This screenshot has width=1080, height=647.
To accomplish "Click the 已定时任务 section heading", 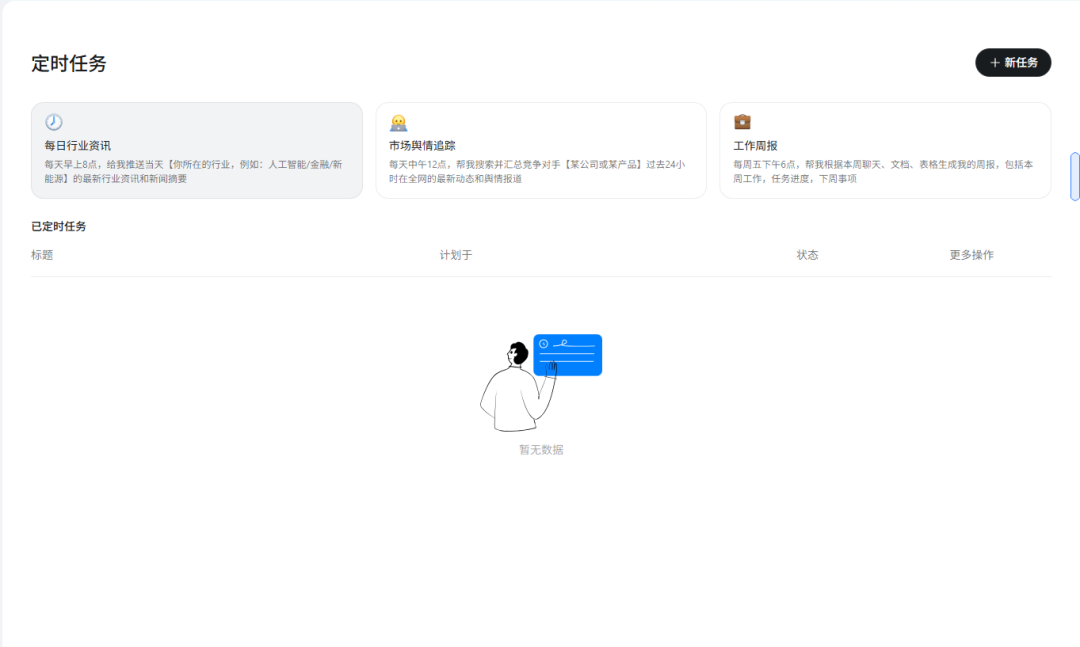I will pyautogui.click(x=57, y=226).
